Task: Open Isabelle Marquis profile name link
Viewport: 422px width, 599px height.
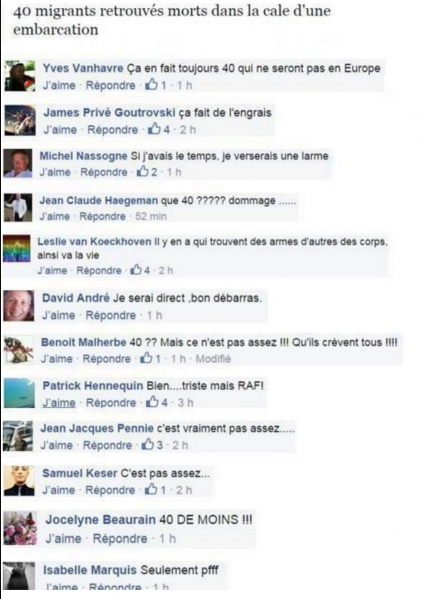Action: tap(90, 570)
